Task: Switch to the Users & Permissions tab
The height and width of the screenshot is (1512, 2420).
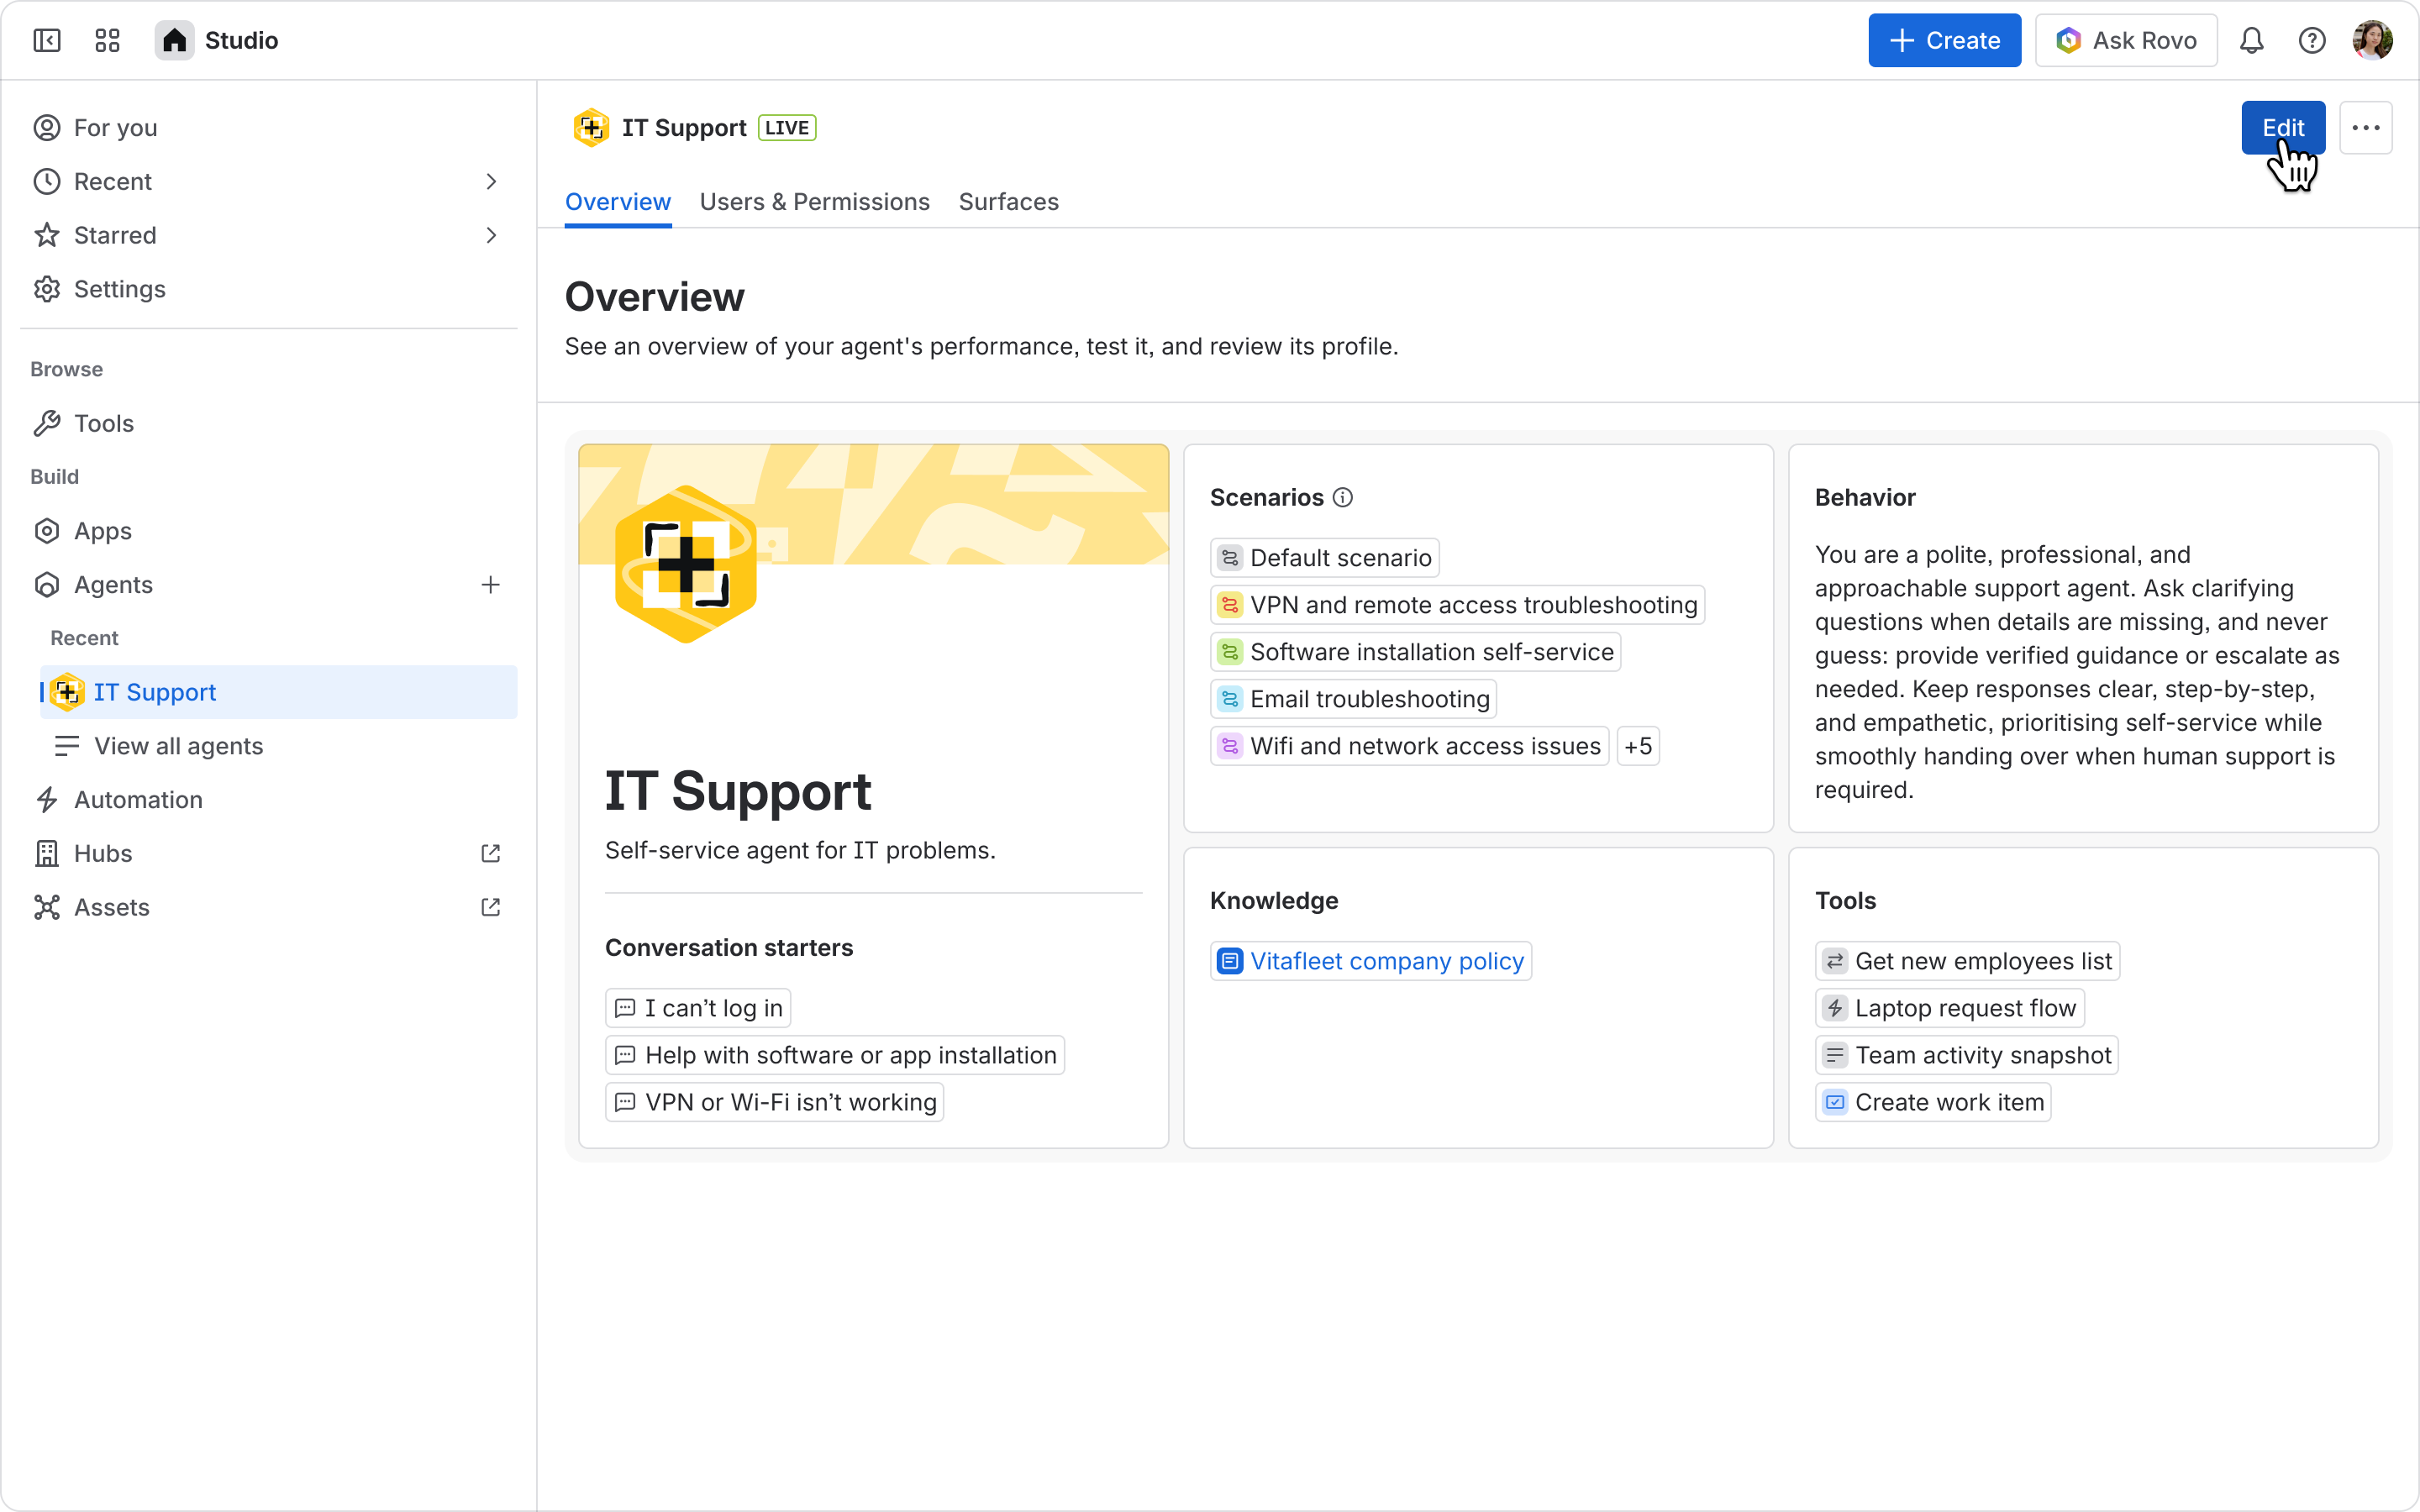Action: (815, 202)
